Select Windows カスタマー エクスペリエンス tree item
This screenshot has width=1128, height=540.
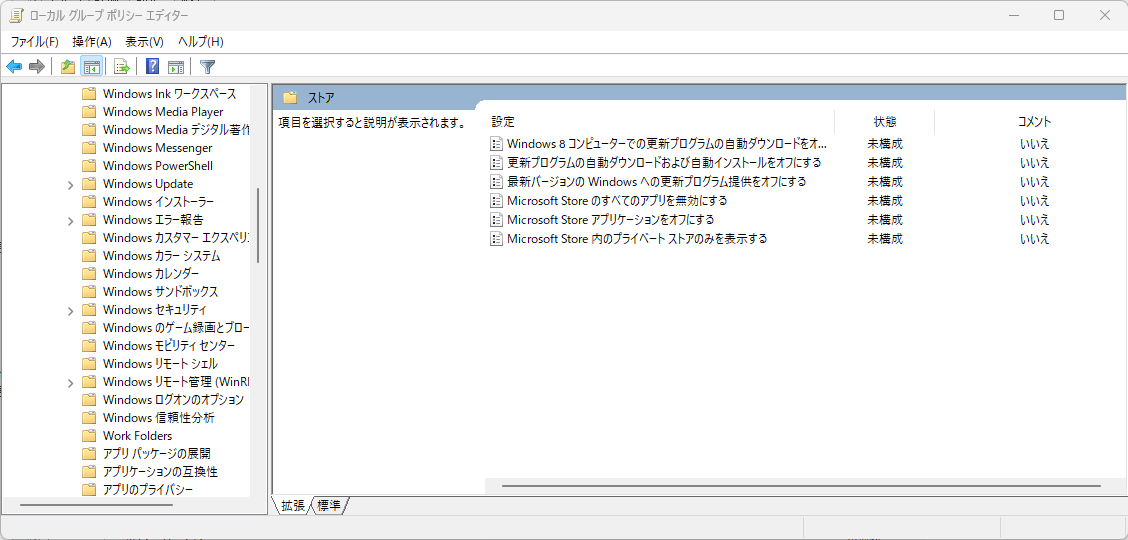pyautogui.click(x=176, y=237)
